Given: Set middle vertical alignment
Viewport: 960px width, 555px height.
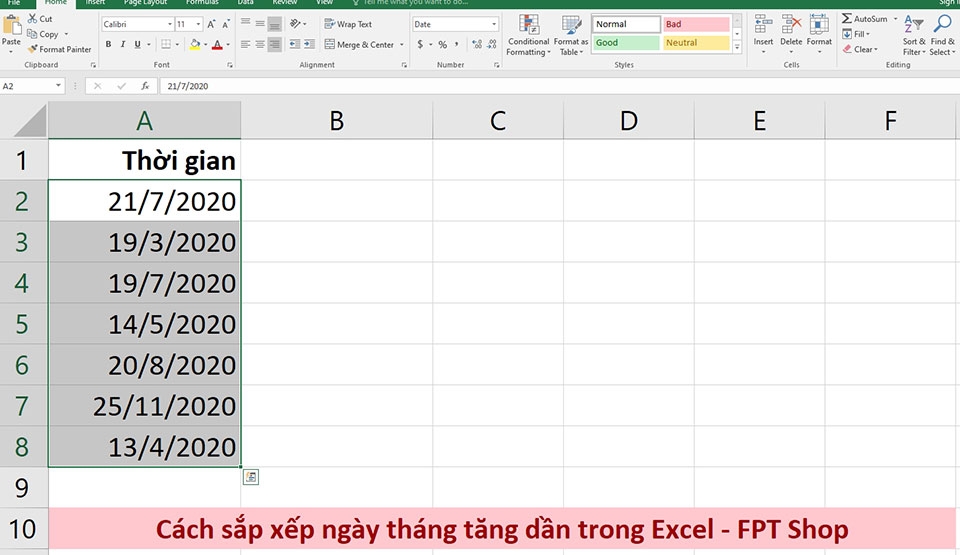Looking at the screenshot, I should (x=260, y=23).
